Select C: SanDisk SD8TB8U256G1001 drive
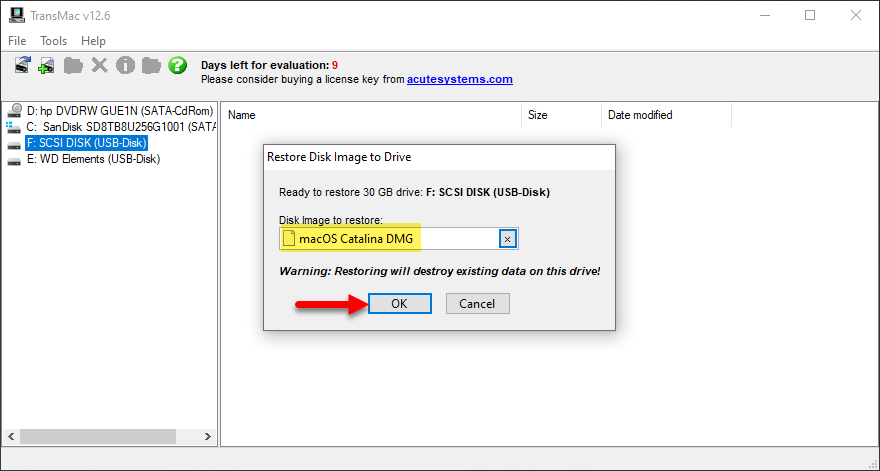The height and width of the screenshot is (471, 880). (x=121, y=127)
